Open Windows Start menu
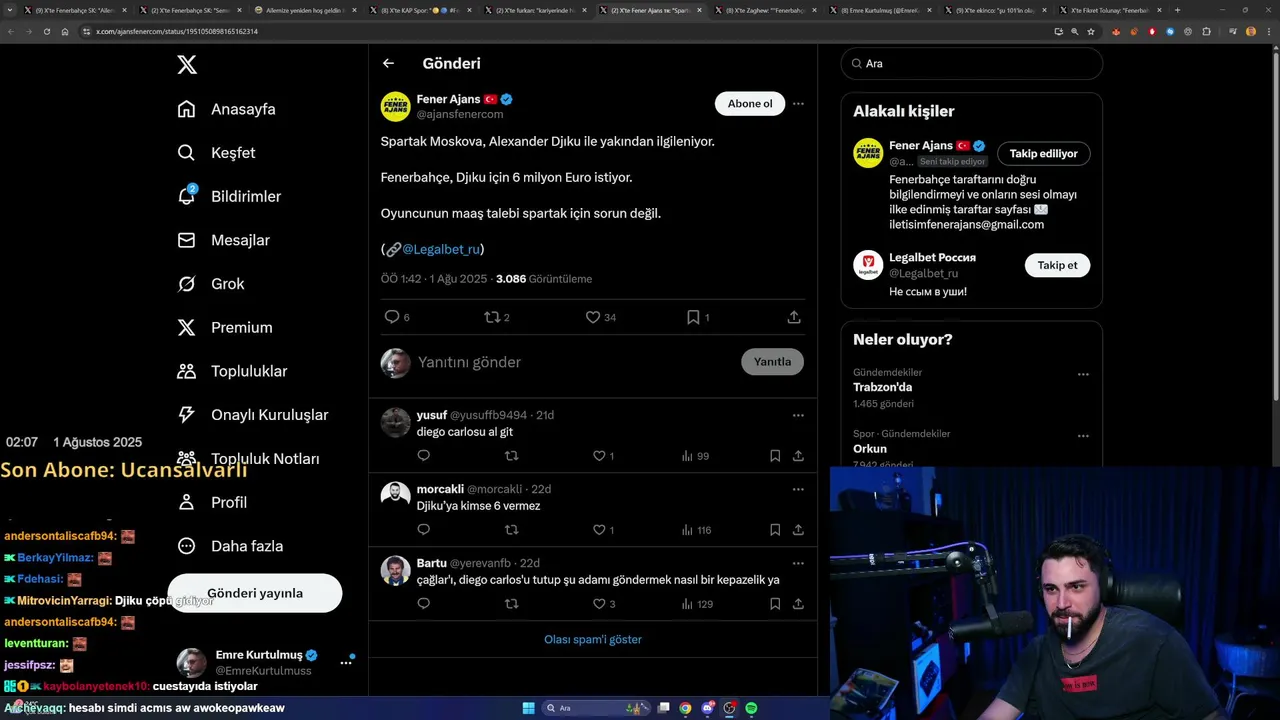1280x720 pixels. 528,708
